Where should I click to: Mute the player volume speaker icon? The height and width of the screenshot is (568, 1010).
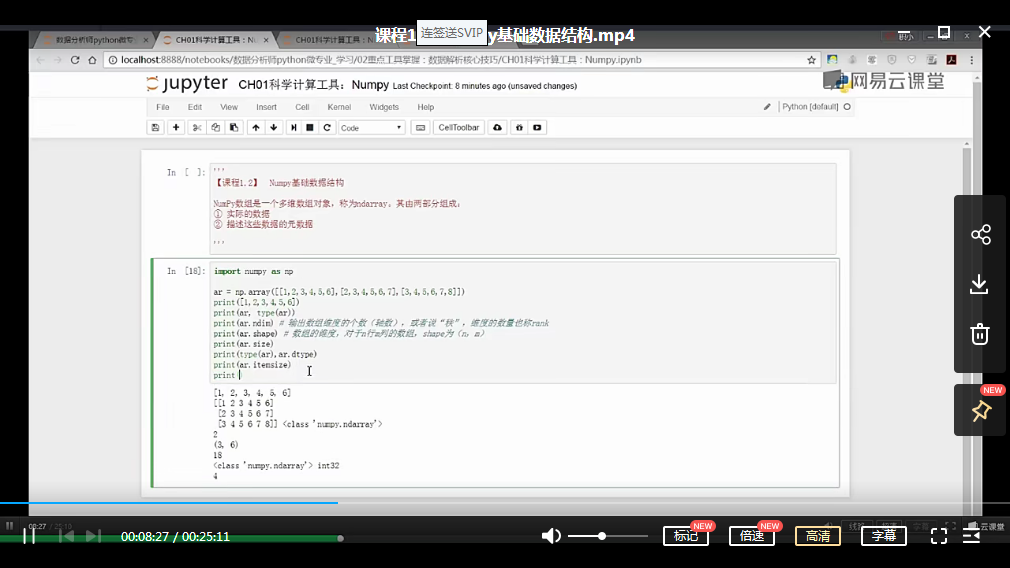pos(551,536)
